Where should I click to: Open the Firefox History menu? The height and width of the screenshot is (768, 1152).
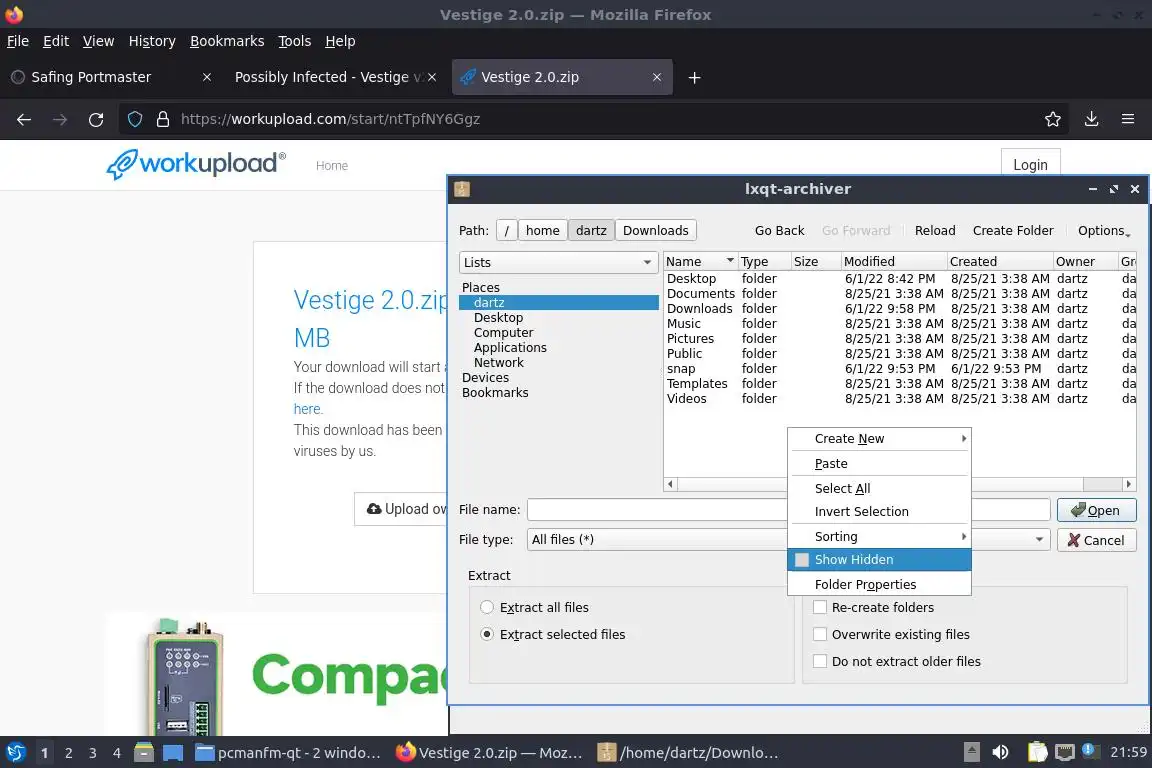(152, 41)
